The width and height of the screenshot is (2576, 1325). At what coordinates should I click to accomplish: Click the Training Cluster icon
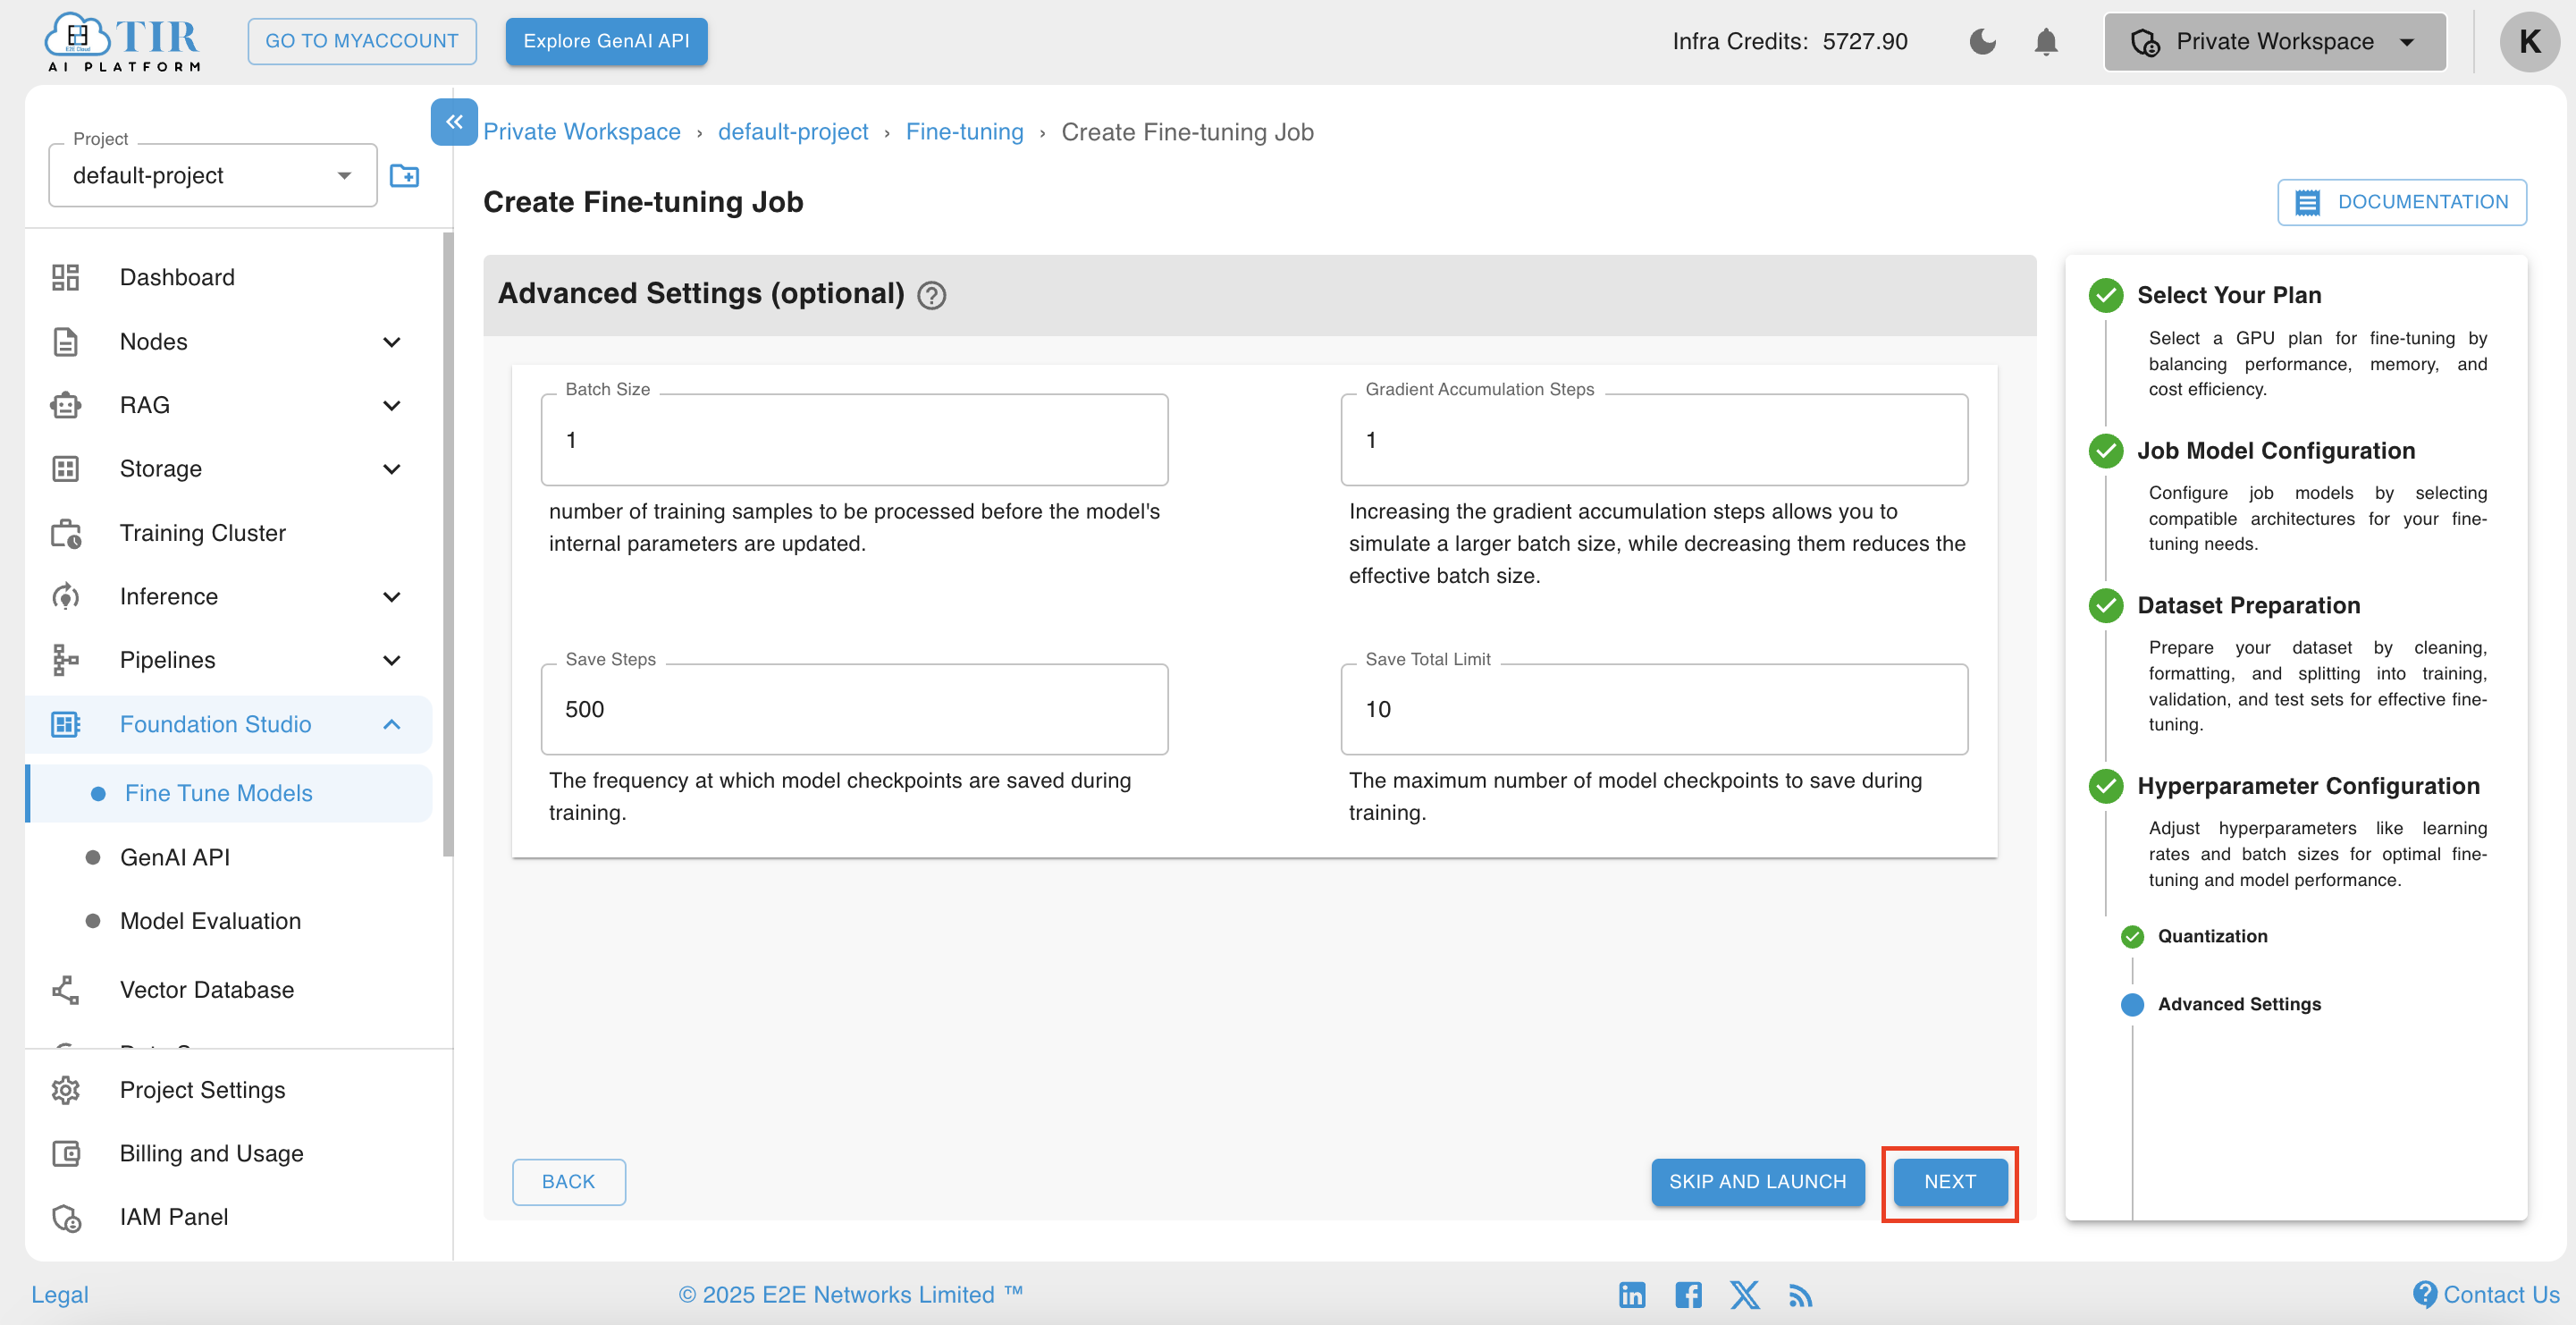66,533
